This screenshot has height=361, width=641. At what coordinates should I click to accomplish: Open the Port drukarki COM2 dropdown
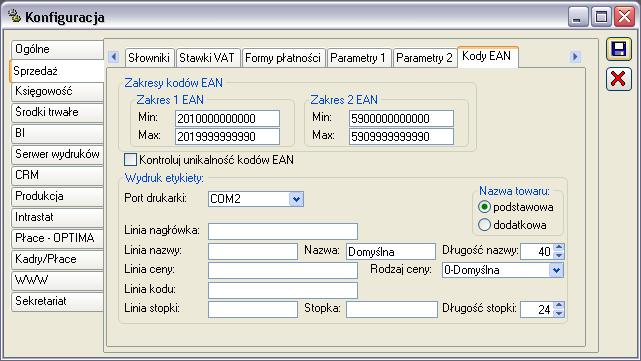(296, 199)
